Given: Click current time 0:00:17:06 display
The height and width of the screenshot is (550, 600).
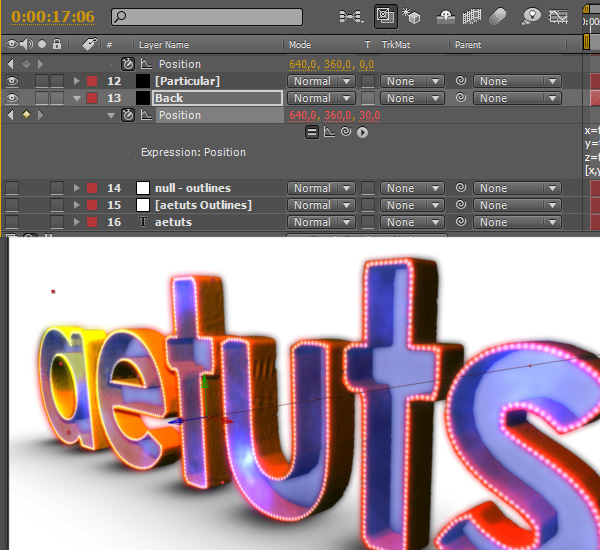Looking at the screenshot, I should 53,16.
